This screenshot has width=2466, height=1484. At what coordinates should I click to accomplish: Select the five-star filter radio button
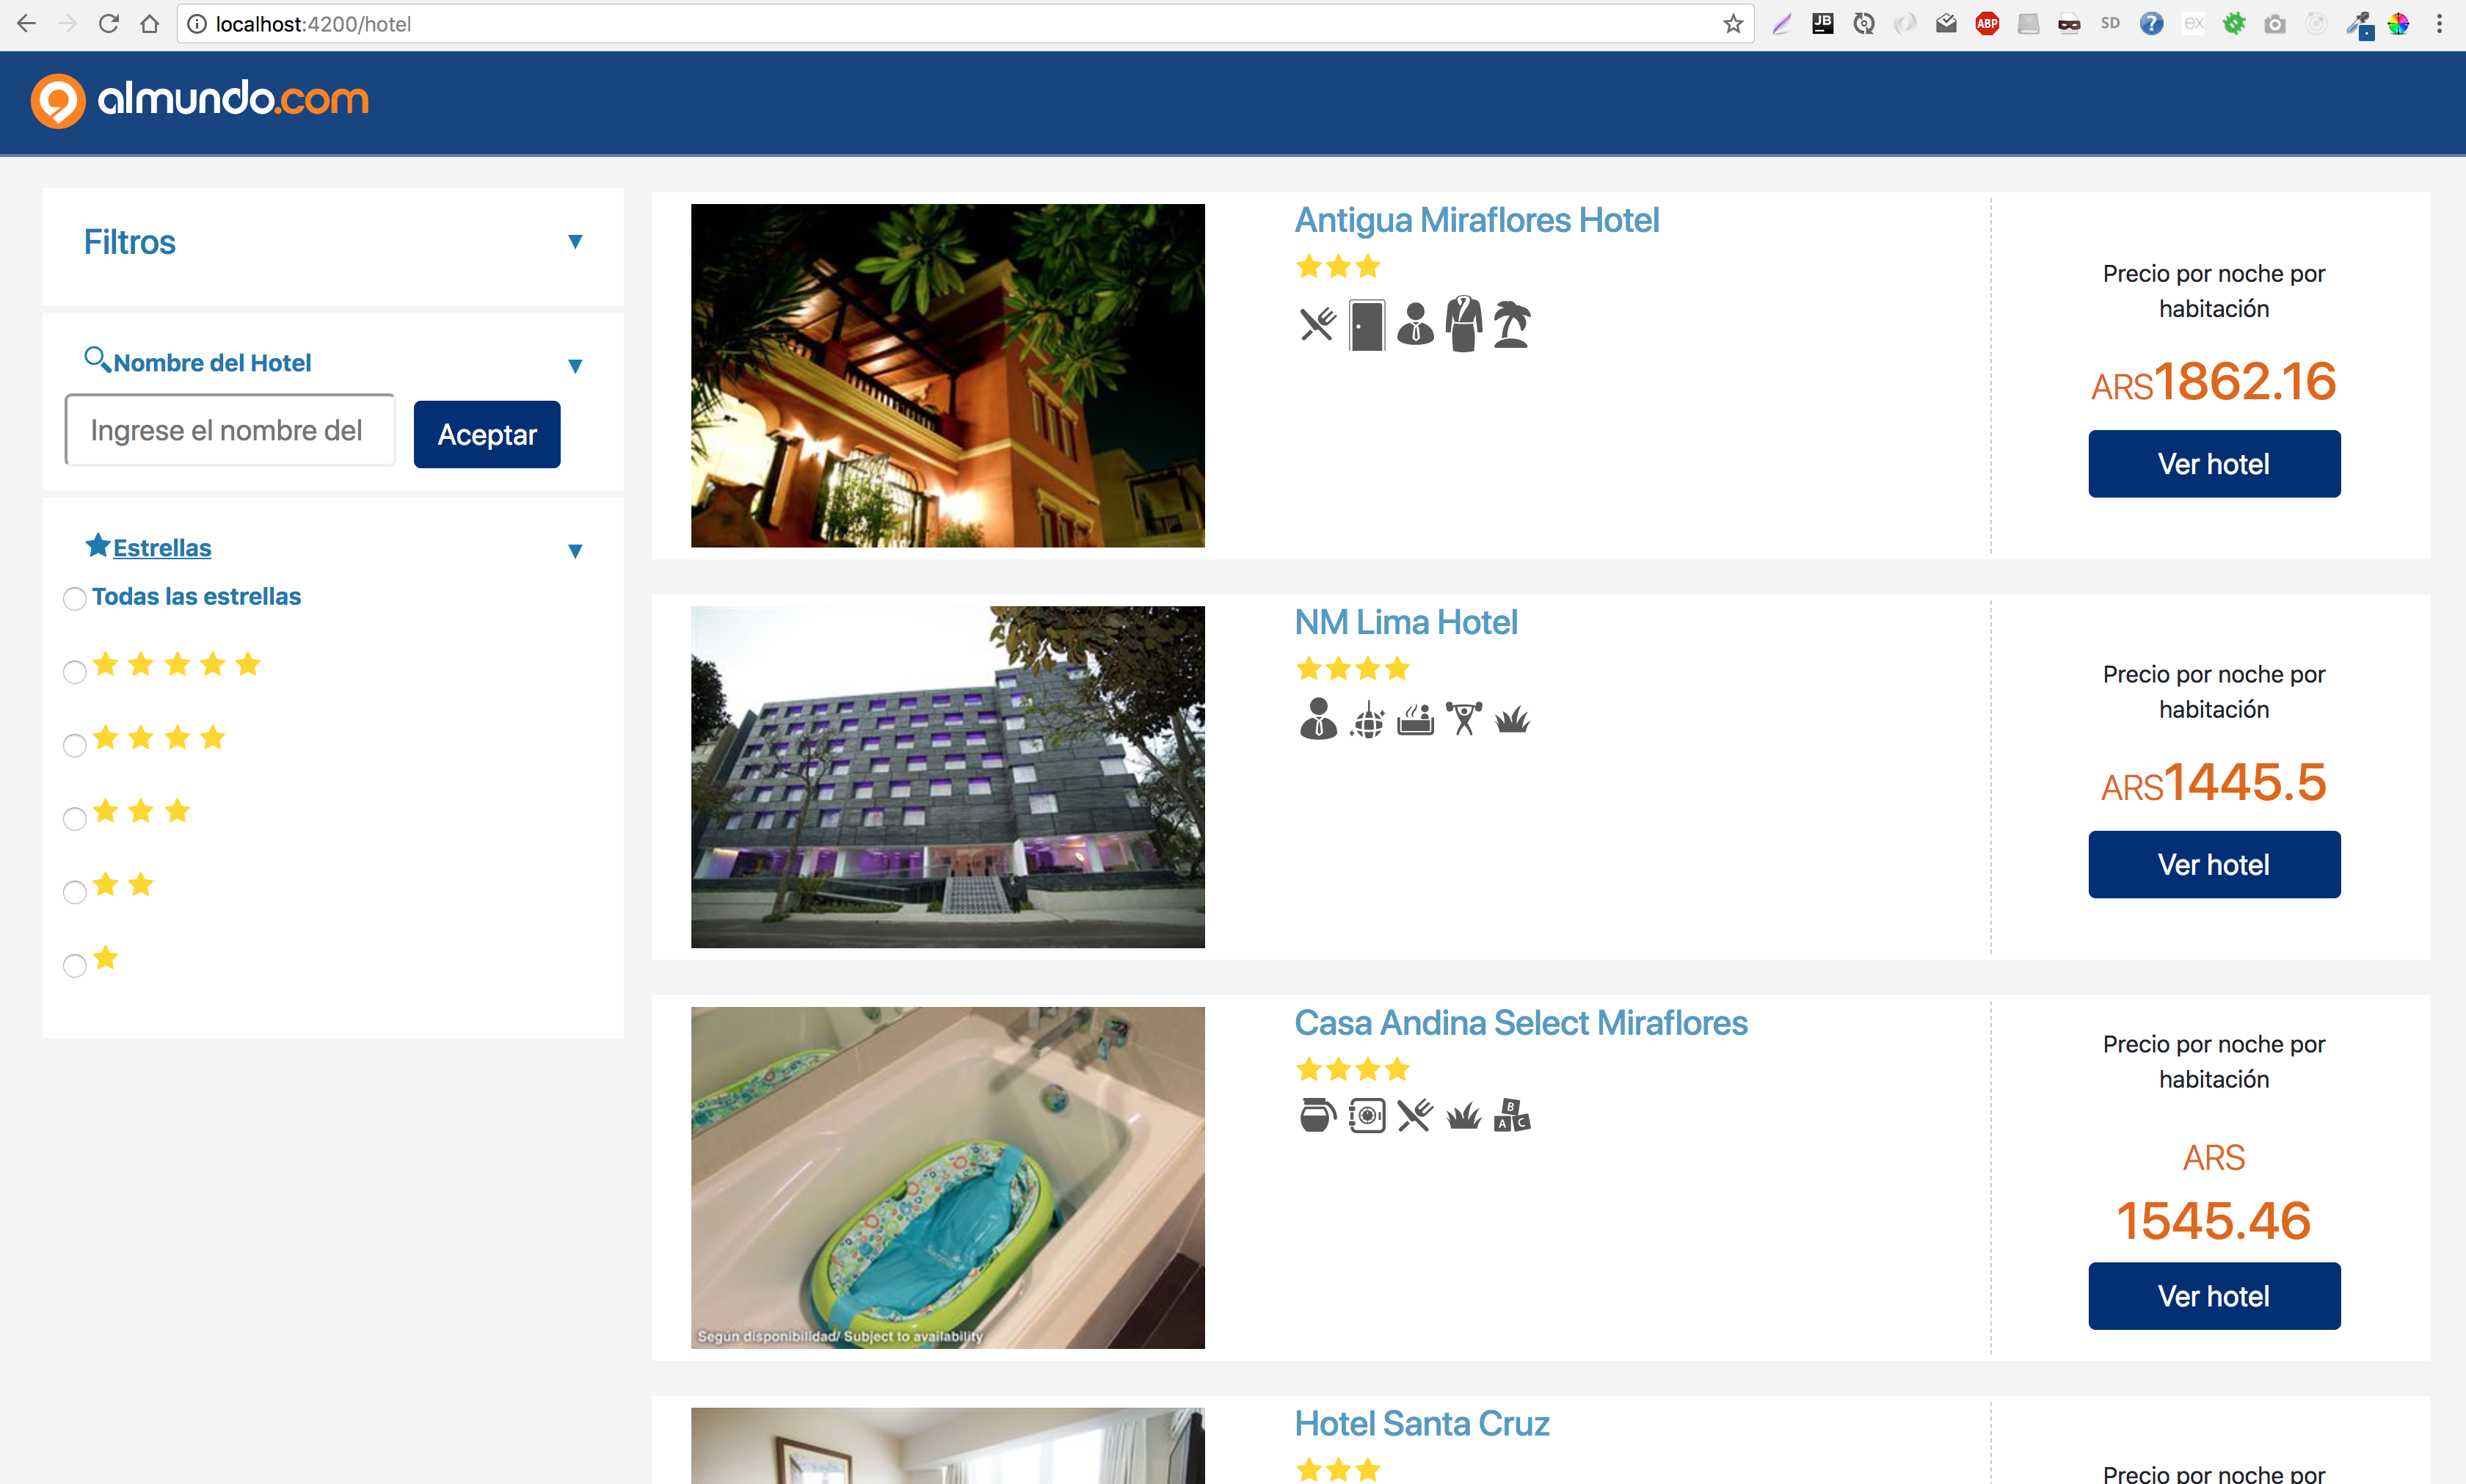[75, 672]
